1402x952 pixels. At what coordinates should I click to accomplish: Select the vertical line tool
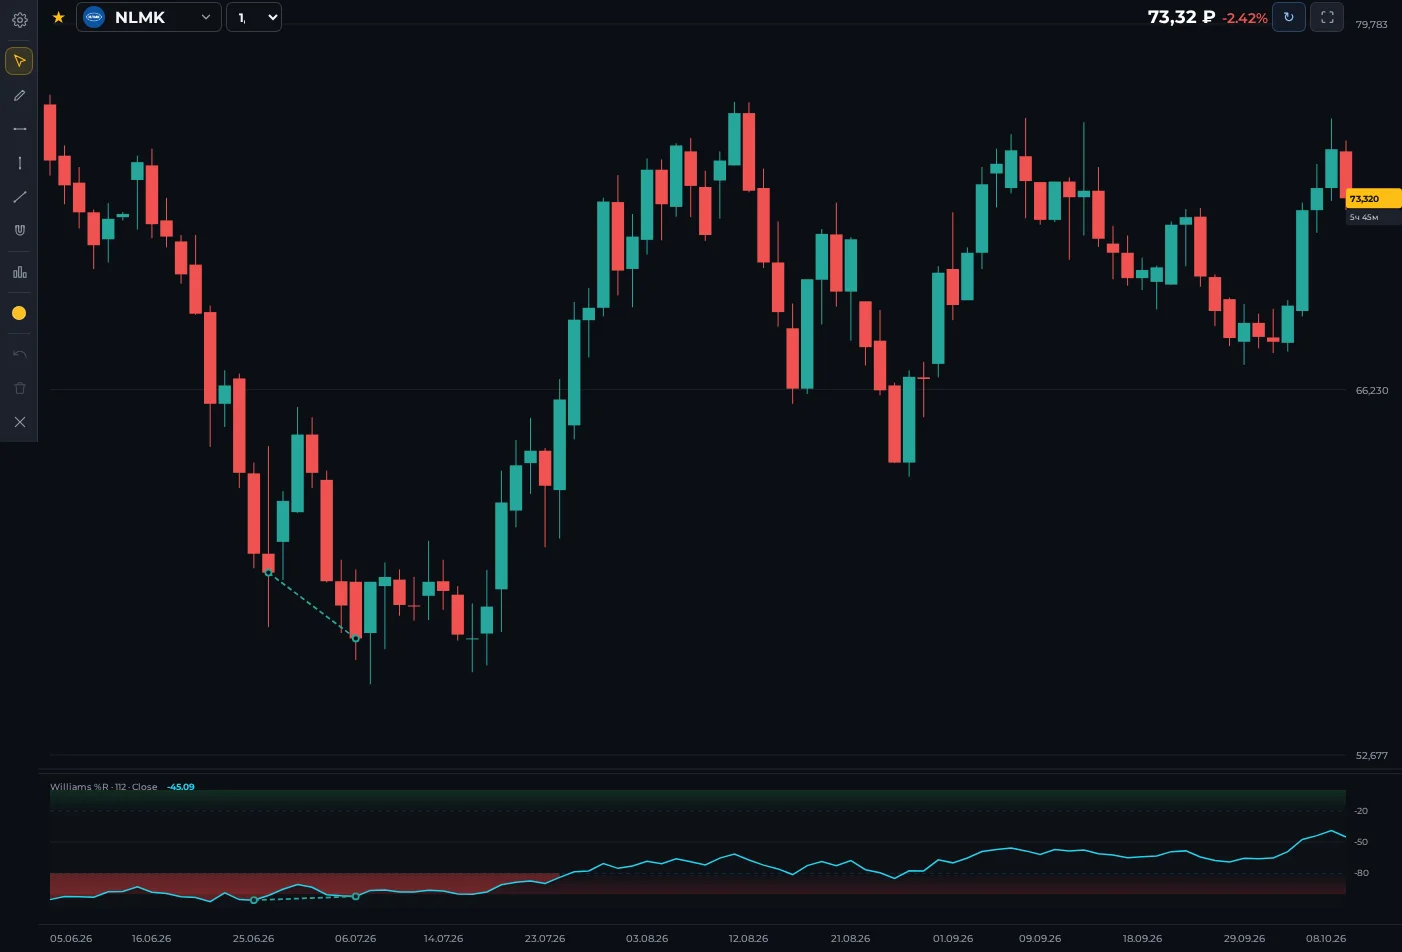19,163
